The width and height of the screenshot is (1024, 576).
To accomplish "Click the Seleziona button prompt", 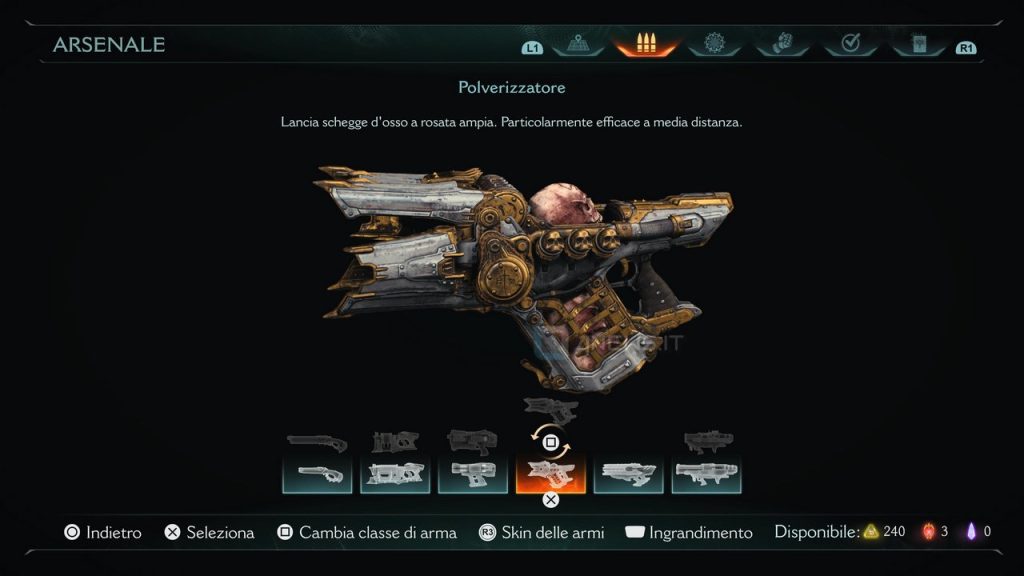I will pyautogui.click(x=209, y=532).
